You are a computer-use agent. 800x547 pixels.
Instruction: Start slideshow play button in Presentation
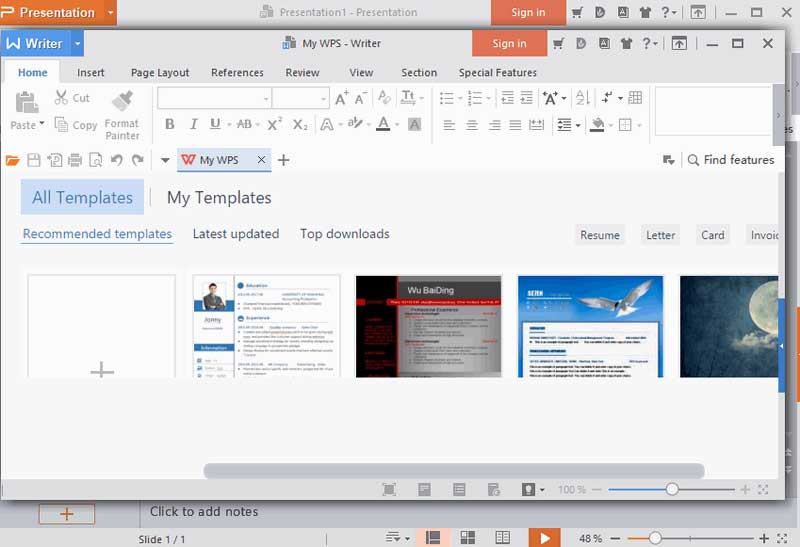(x=544, y=538)
